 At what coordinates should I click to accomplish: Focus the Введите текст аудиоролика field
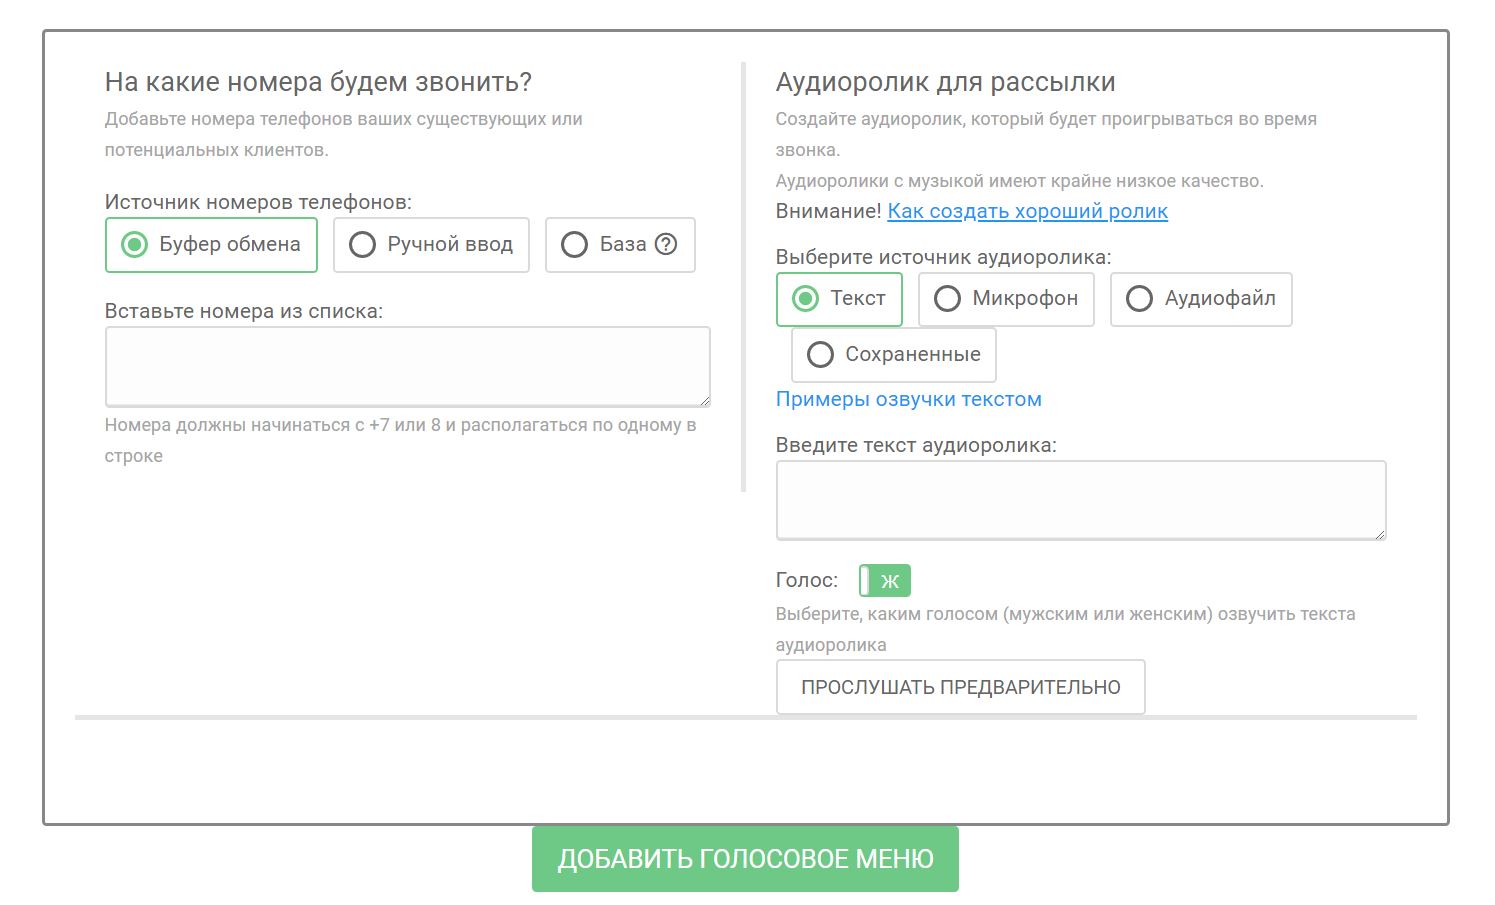[x=1081, y=500]
